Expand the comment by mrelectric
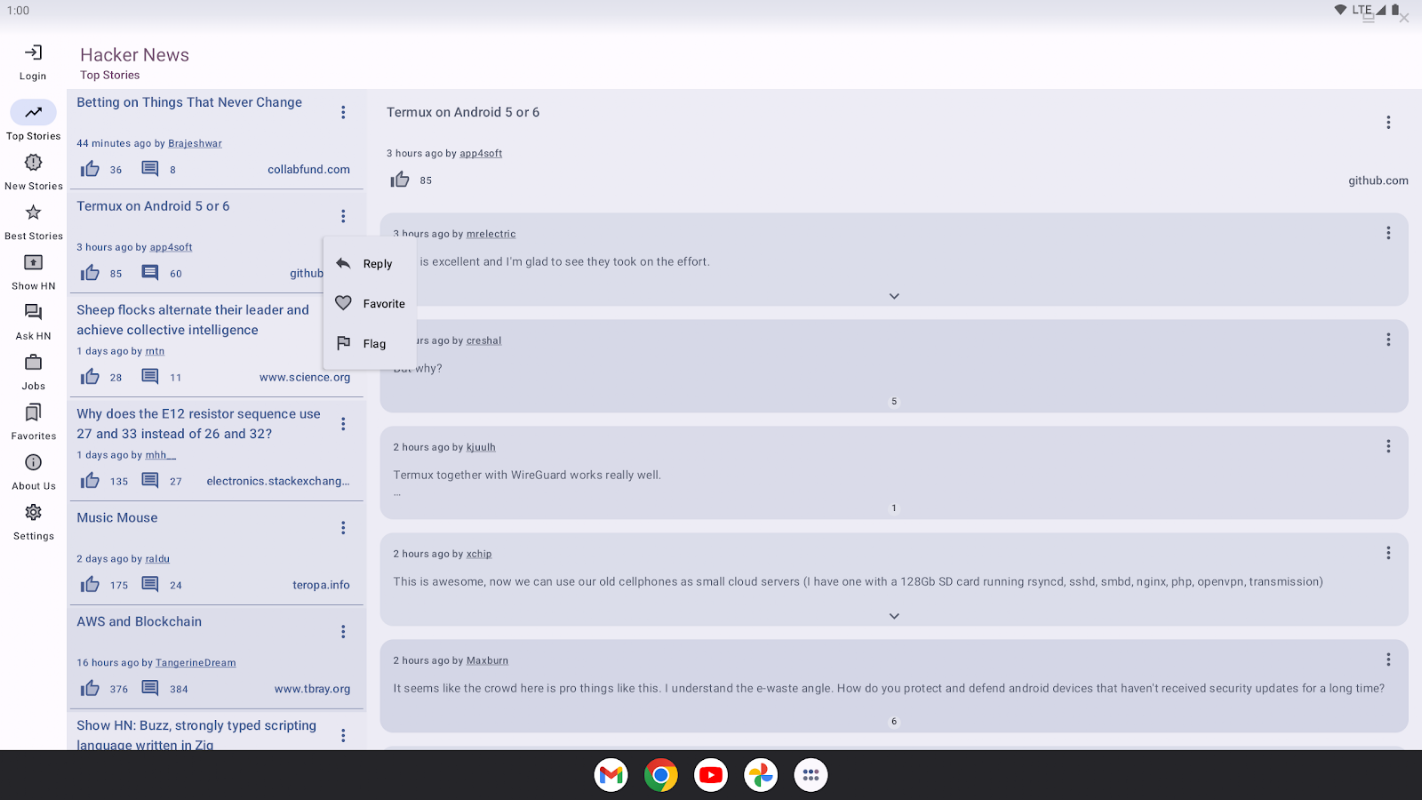 pos(894,296)
